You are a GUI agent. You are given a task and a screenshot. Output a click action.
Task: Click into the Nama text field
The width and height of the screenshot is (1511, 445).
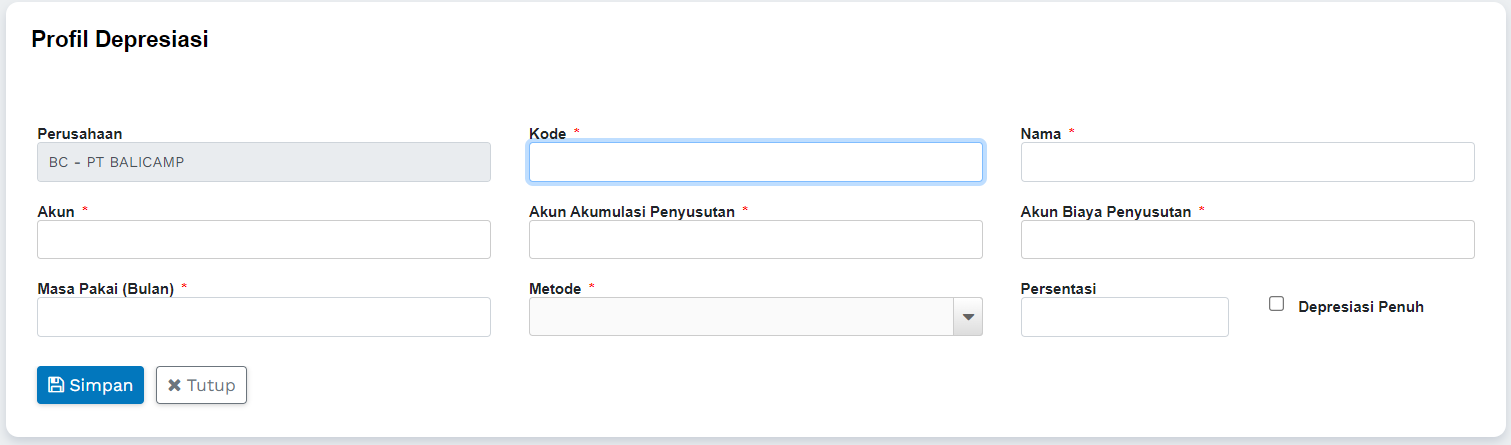1247,162
